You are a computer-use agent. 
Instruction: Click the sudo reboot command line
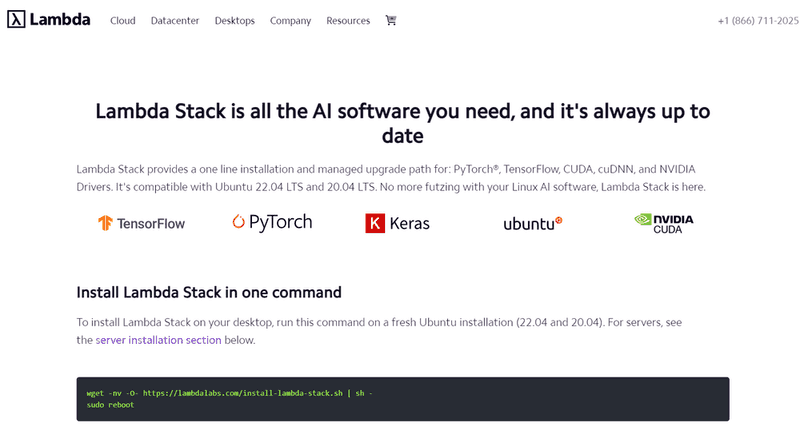click(x=110, y=405)
